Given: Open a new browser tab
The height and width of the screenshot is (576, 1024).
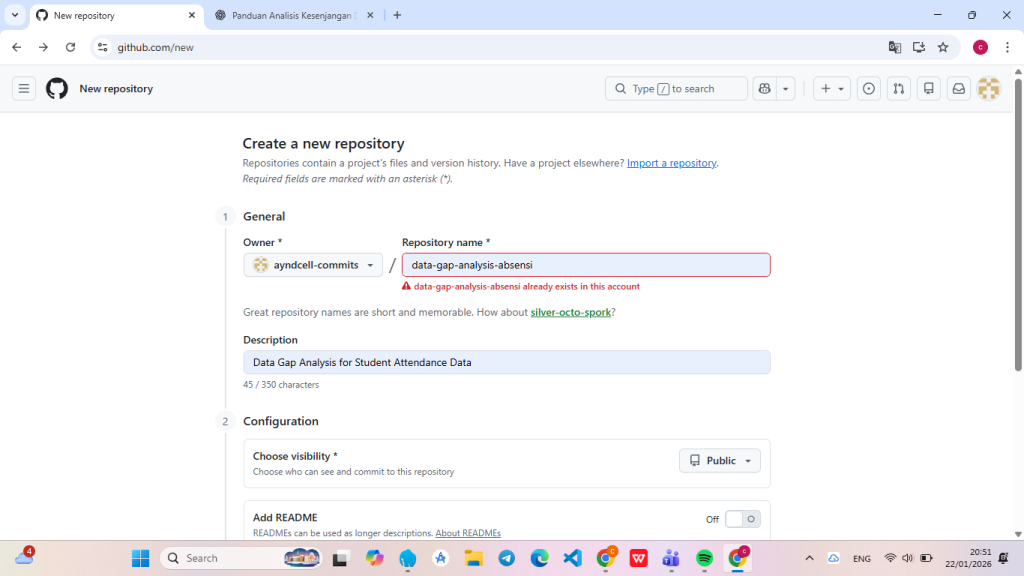Looking at the screenshot, I should tap(397, 15).
